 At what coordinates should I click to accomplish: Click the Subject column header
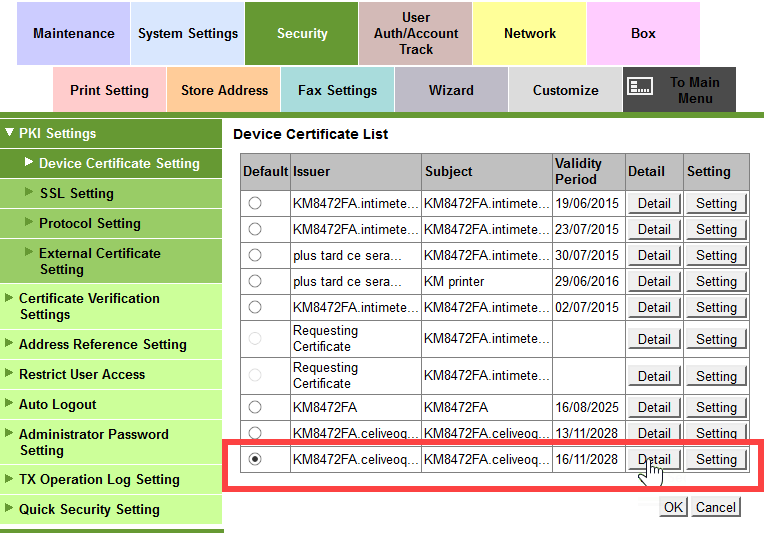487,172
